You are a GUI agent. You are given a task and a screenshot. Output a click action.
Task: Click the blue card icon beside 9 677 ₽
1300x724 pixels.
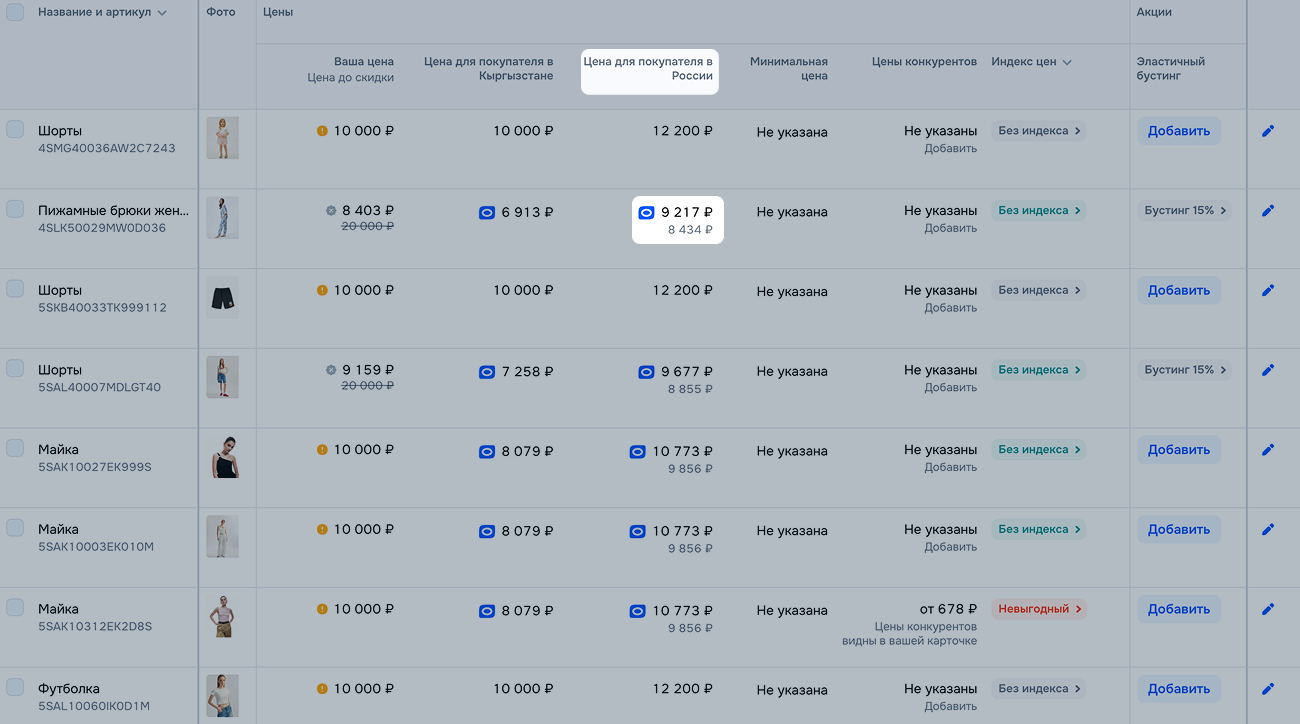646,372
